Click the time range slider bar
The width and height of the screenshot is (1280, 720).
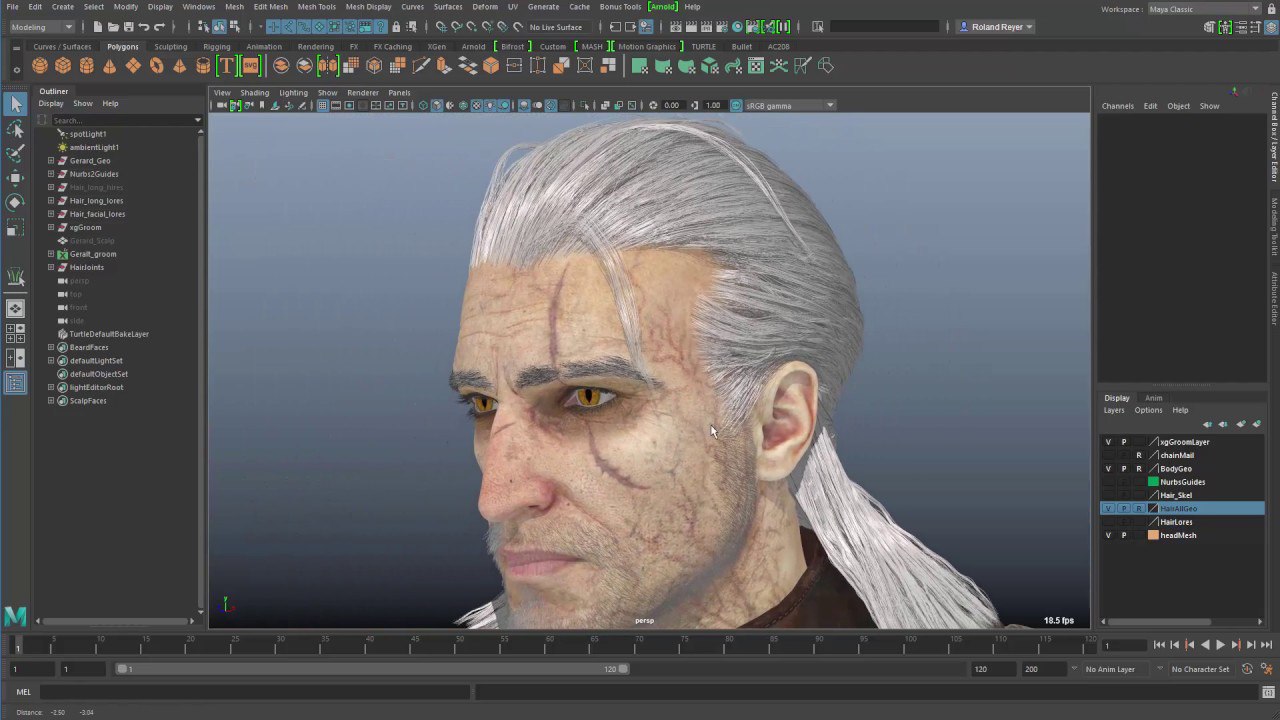click(373, 669)
